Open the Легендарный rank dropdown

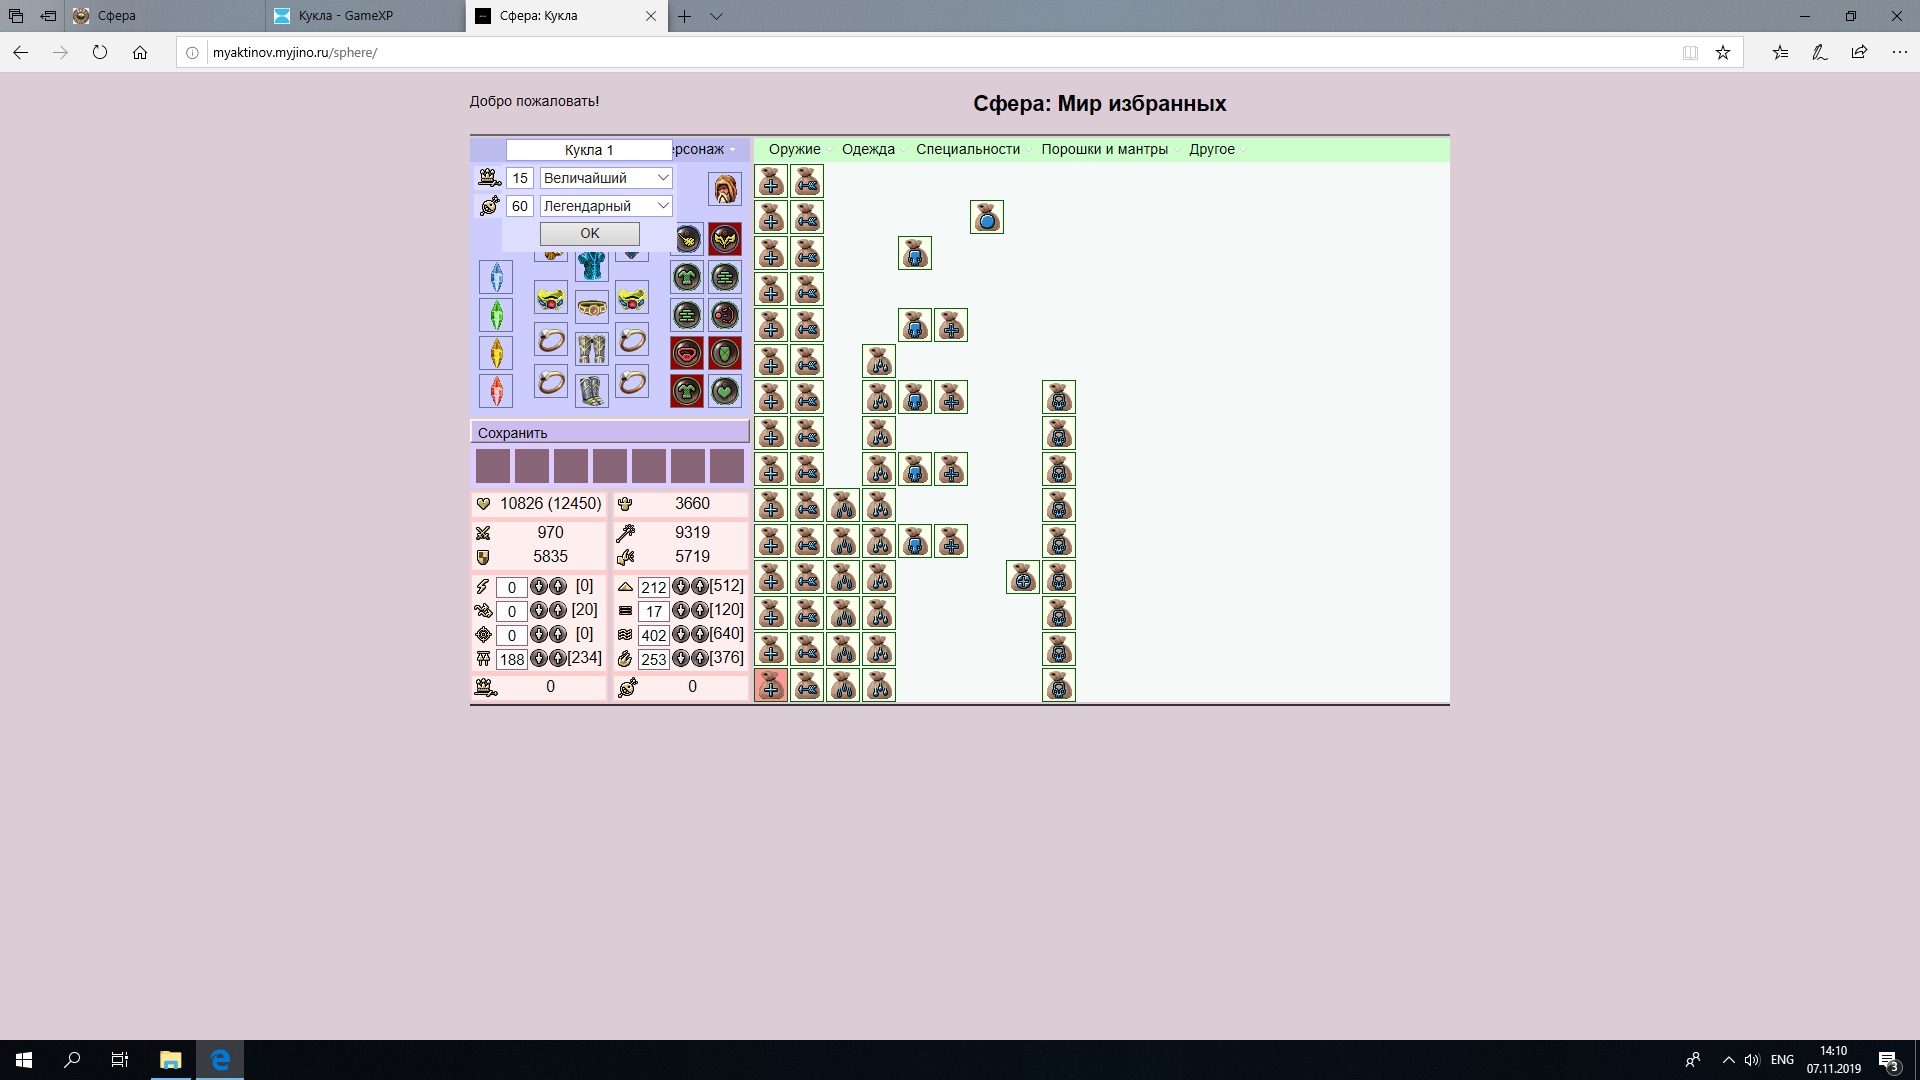[x=606, y=206]
